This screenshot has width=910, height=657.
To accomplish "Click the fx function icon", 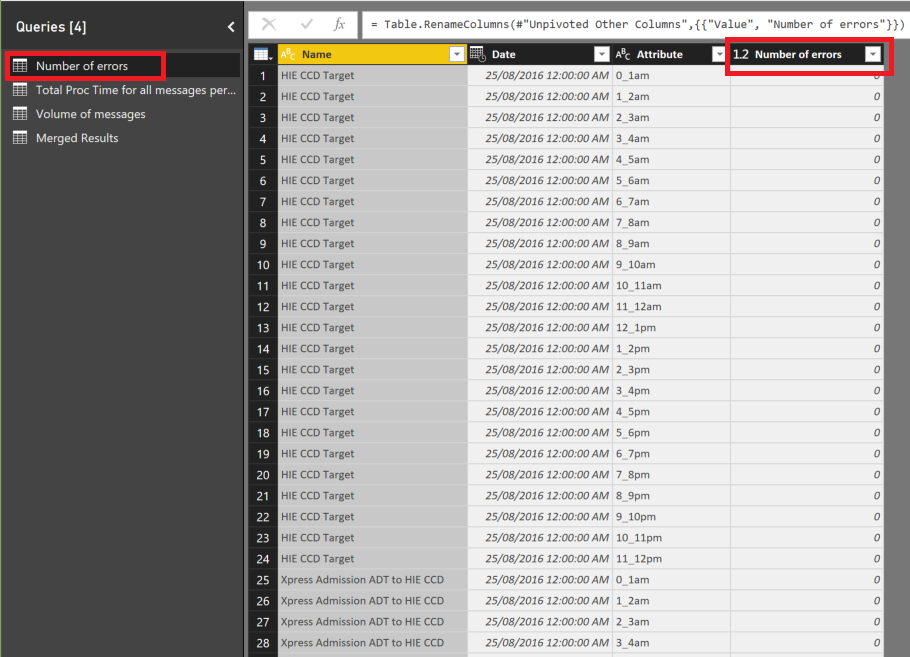I will coord(339,24).
